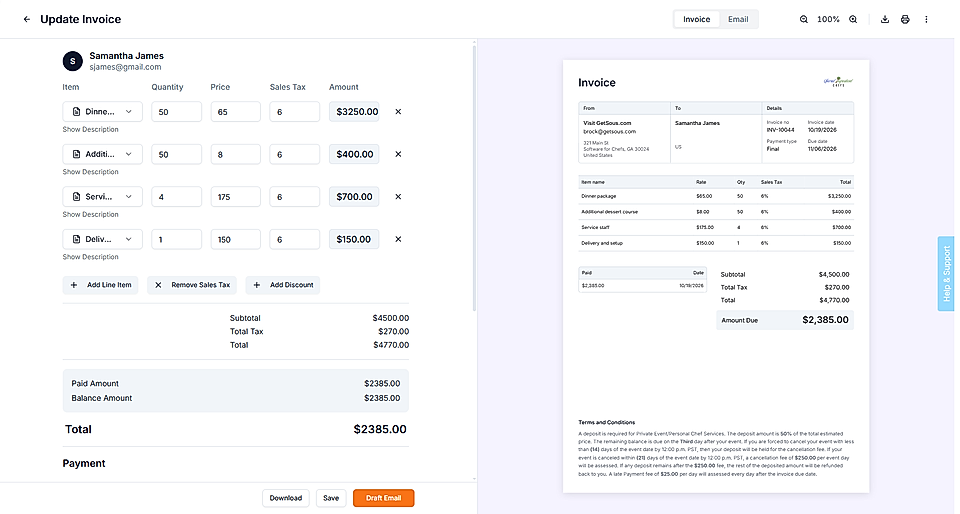
Task: Edit the Additional dessert price field of 8
Action: (x=236, y=154)
